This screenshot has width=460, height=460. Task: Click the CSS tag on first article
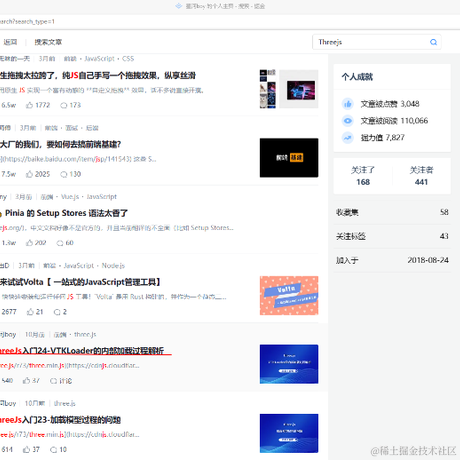point(128,59)
